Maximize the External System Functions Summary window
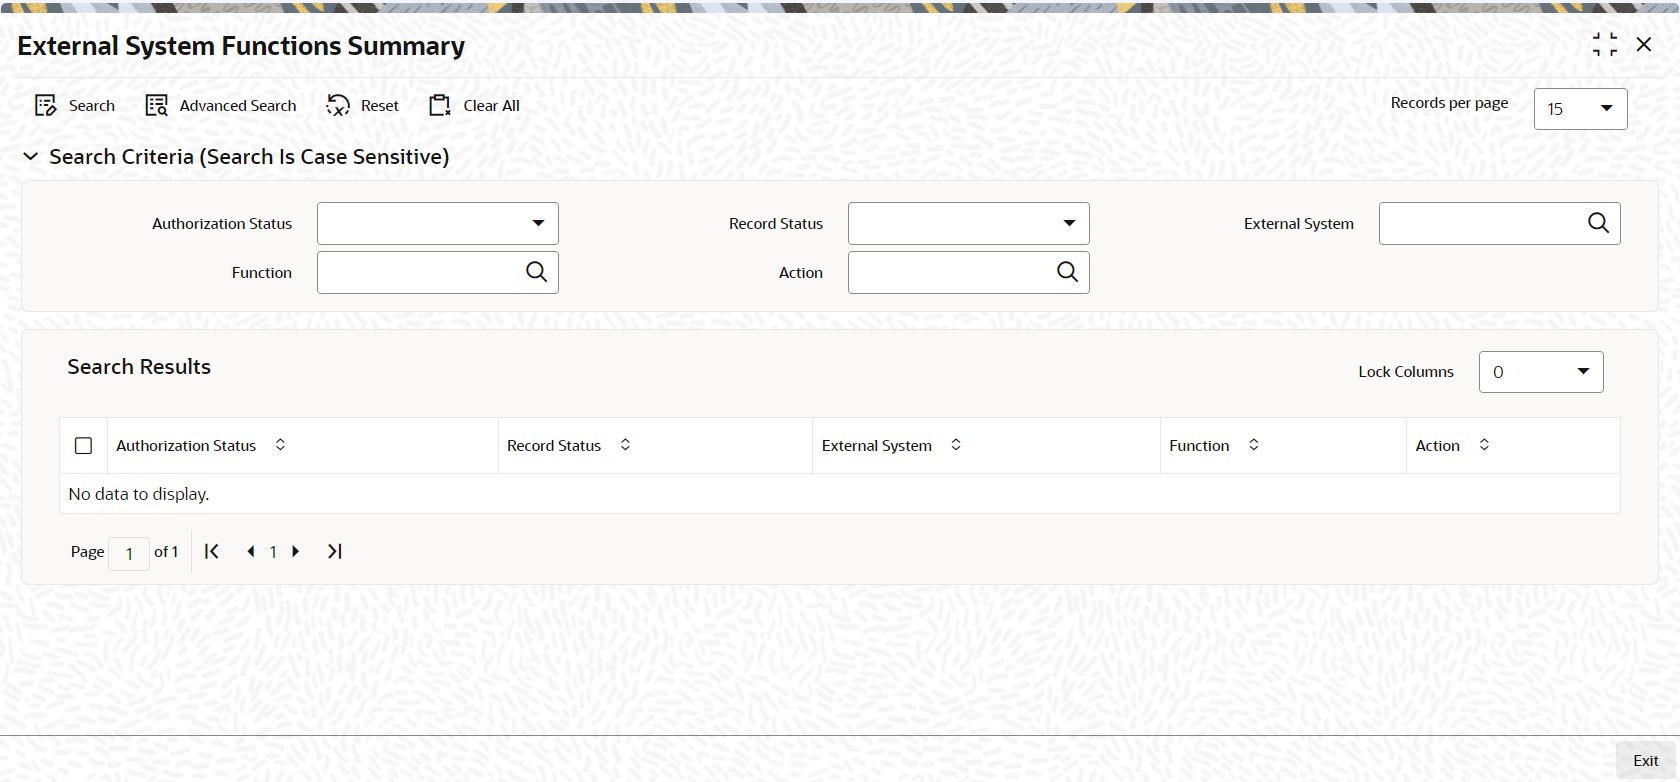This screenshot has height=782, width=1680. (x=1605, y=44)
